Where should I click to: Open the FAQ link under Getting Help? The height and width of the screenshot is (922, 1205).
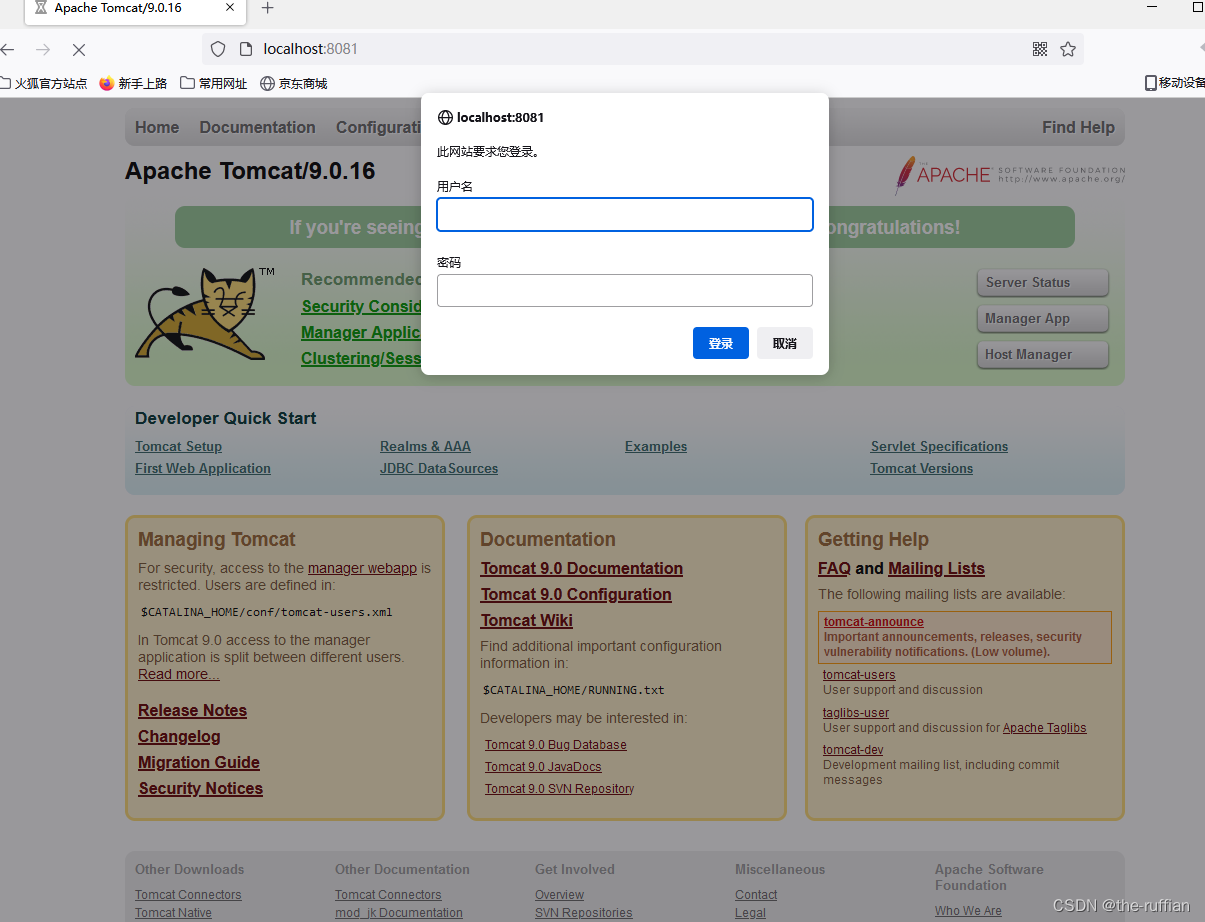[834, 568]
